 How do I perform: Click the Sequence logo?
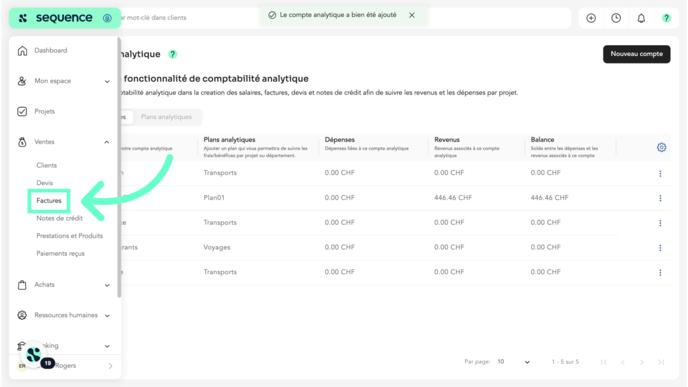[56, 18]
